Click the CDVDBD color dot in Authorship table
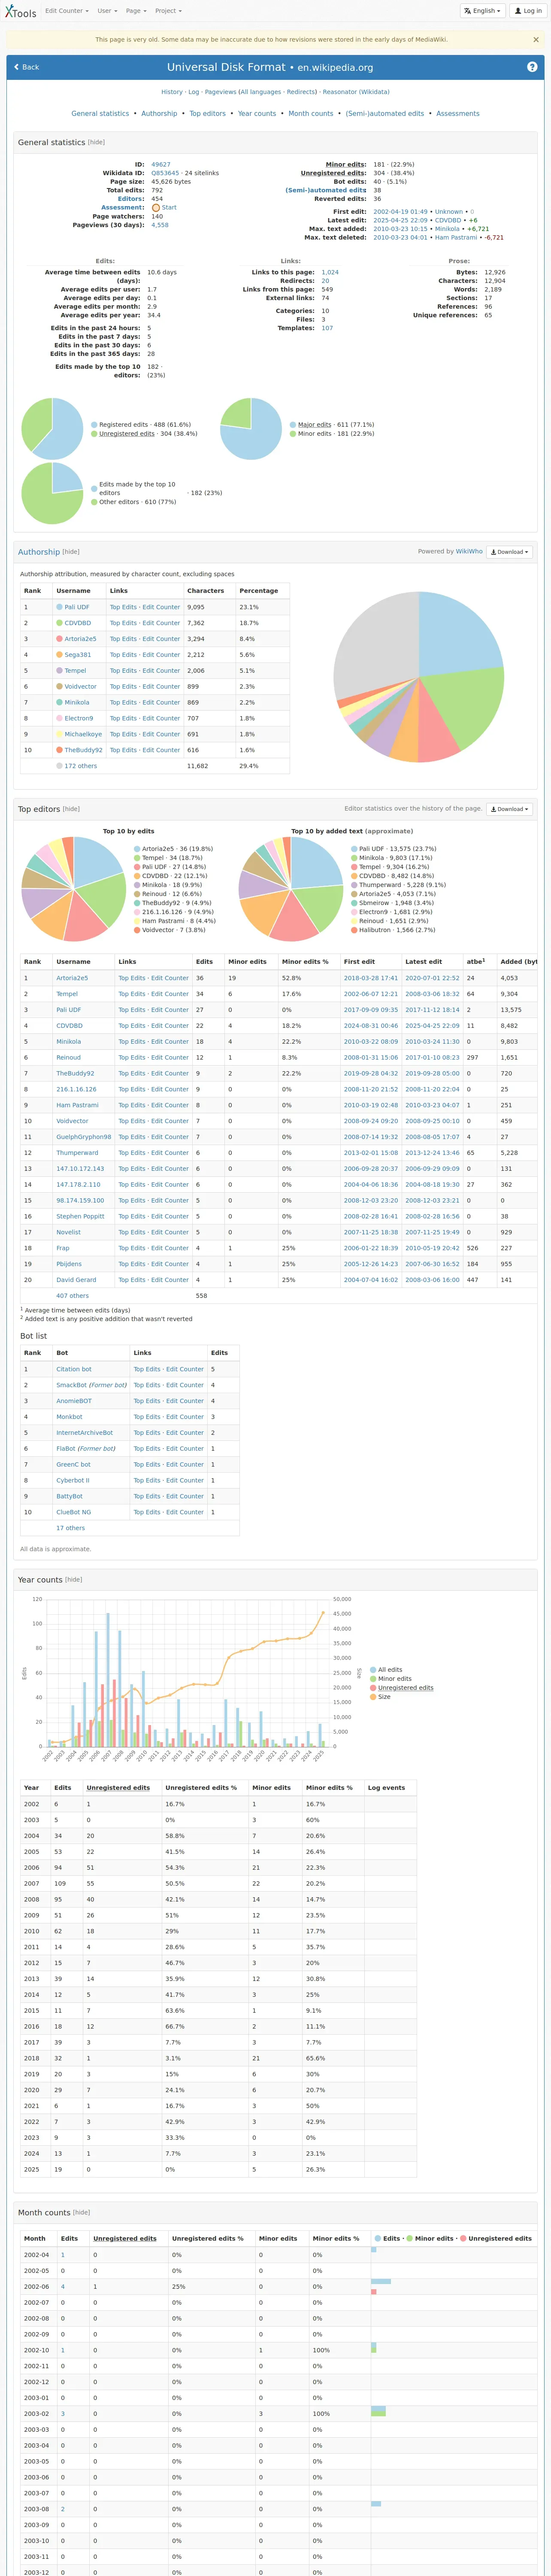Screen dimensions: 551x2576 (59, 623)
